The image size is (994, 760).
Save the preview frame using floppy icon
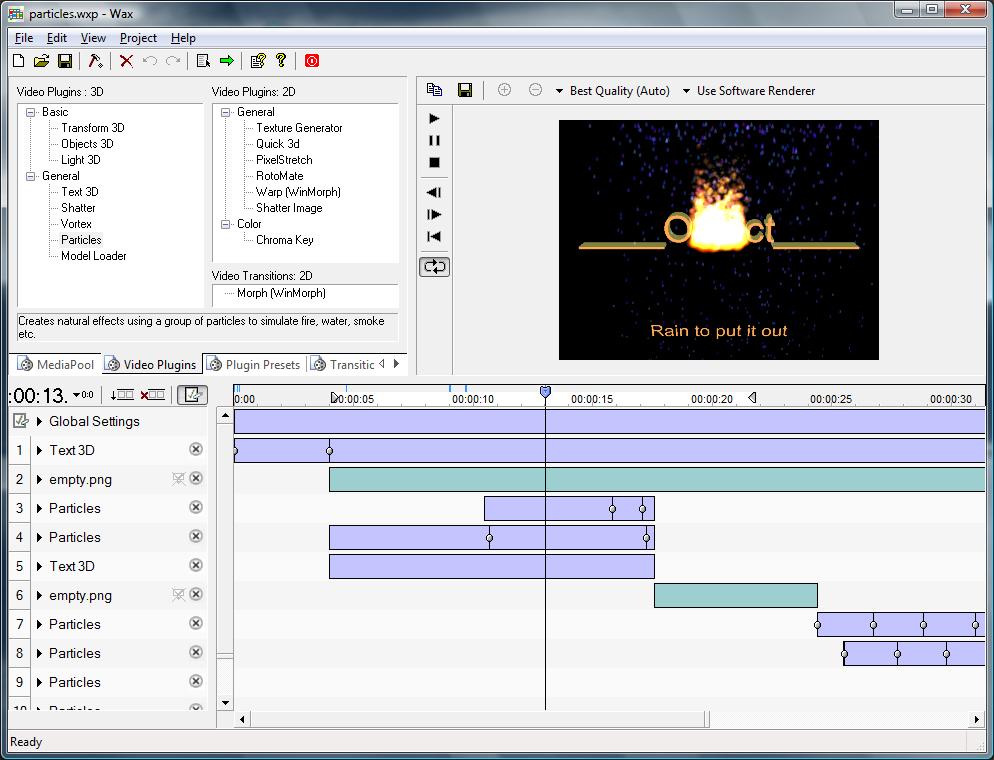click(465, 90)
